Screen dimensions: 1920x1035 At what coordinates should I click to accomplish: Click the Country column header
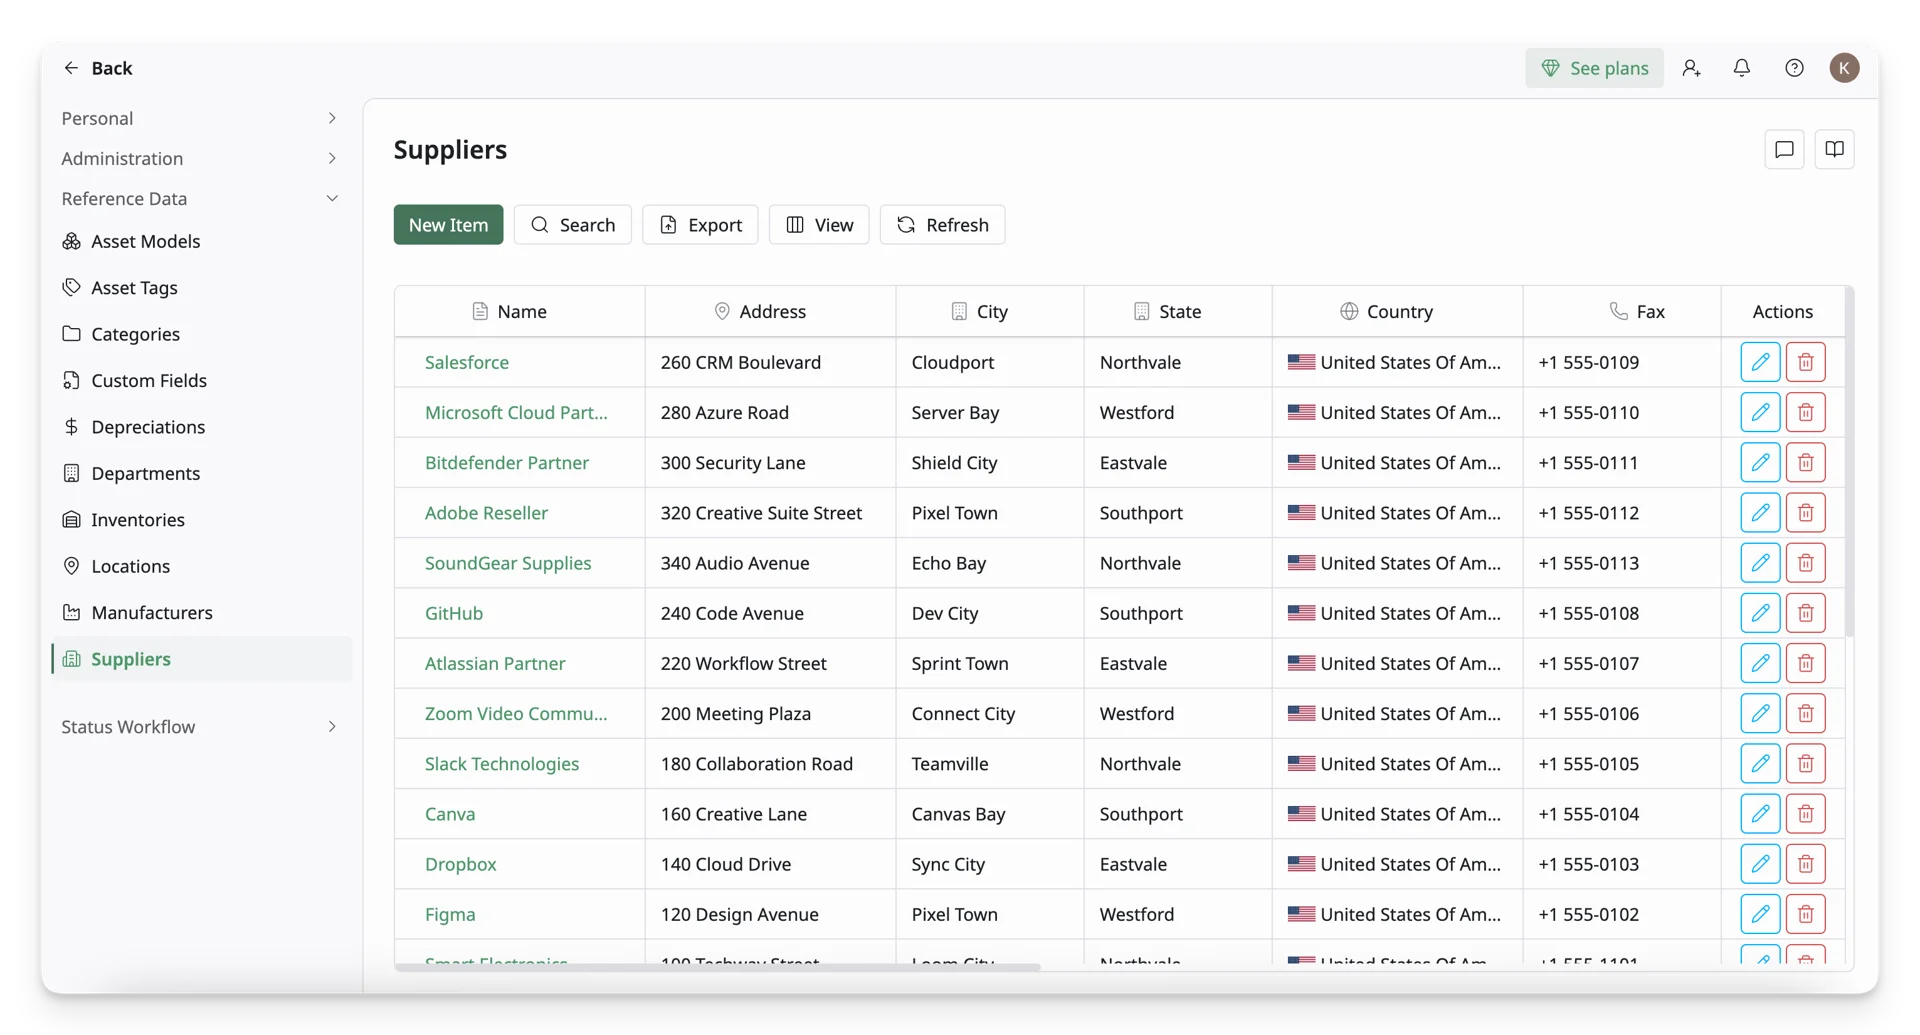pos(1397,311)
